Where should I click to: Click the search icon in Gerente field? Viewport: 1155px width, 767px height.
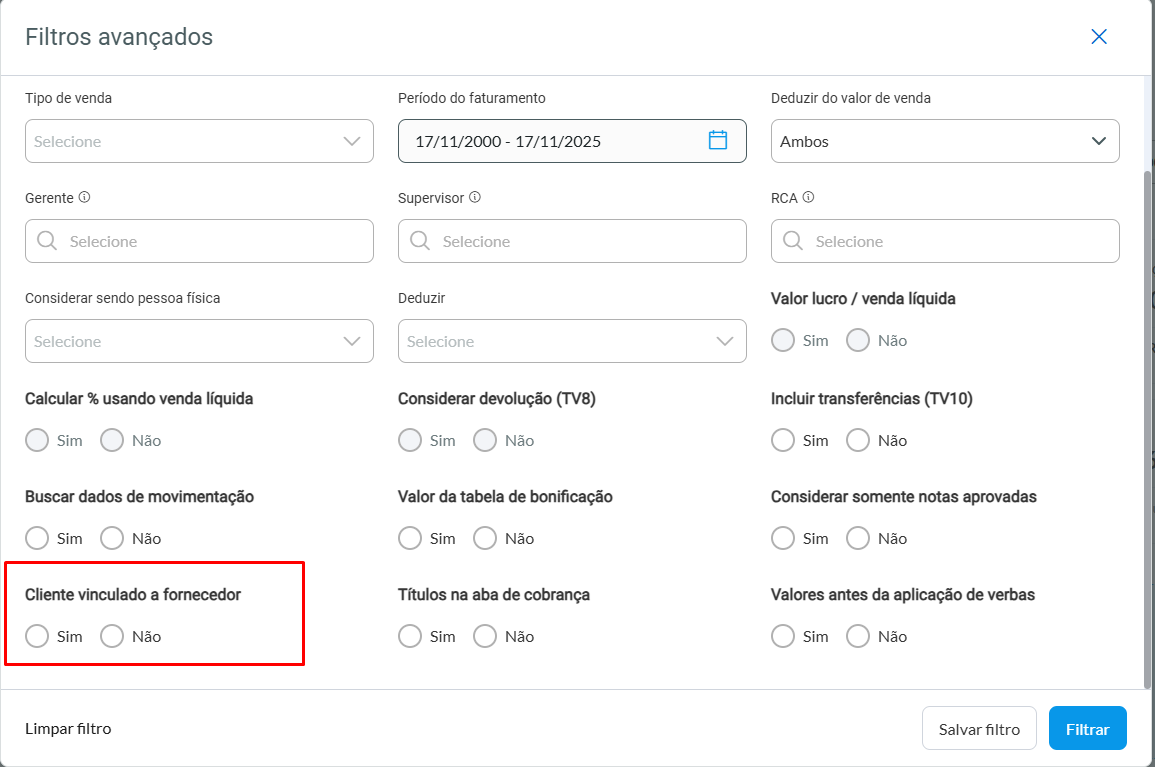point(47,241)
